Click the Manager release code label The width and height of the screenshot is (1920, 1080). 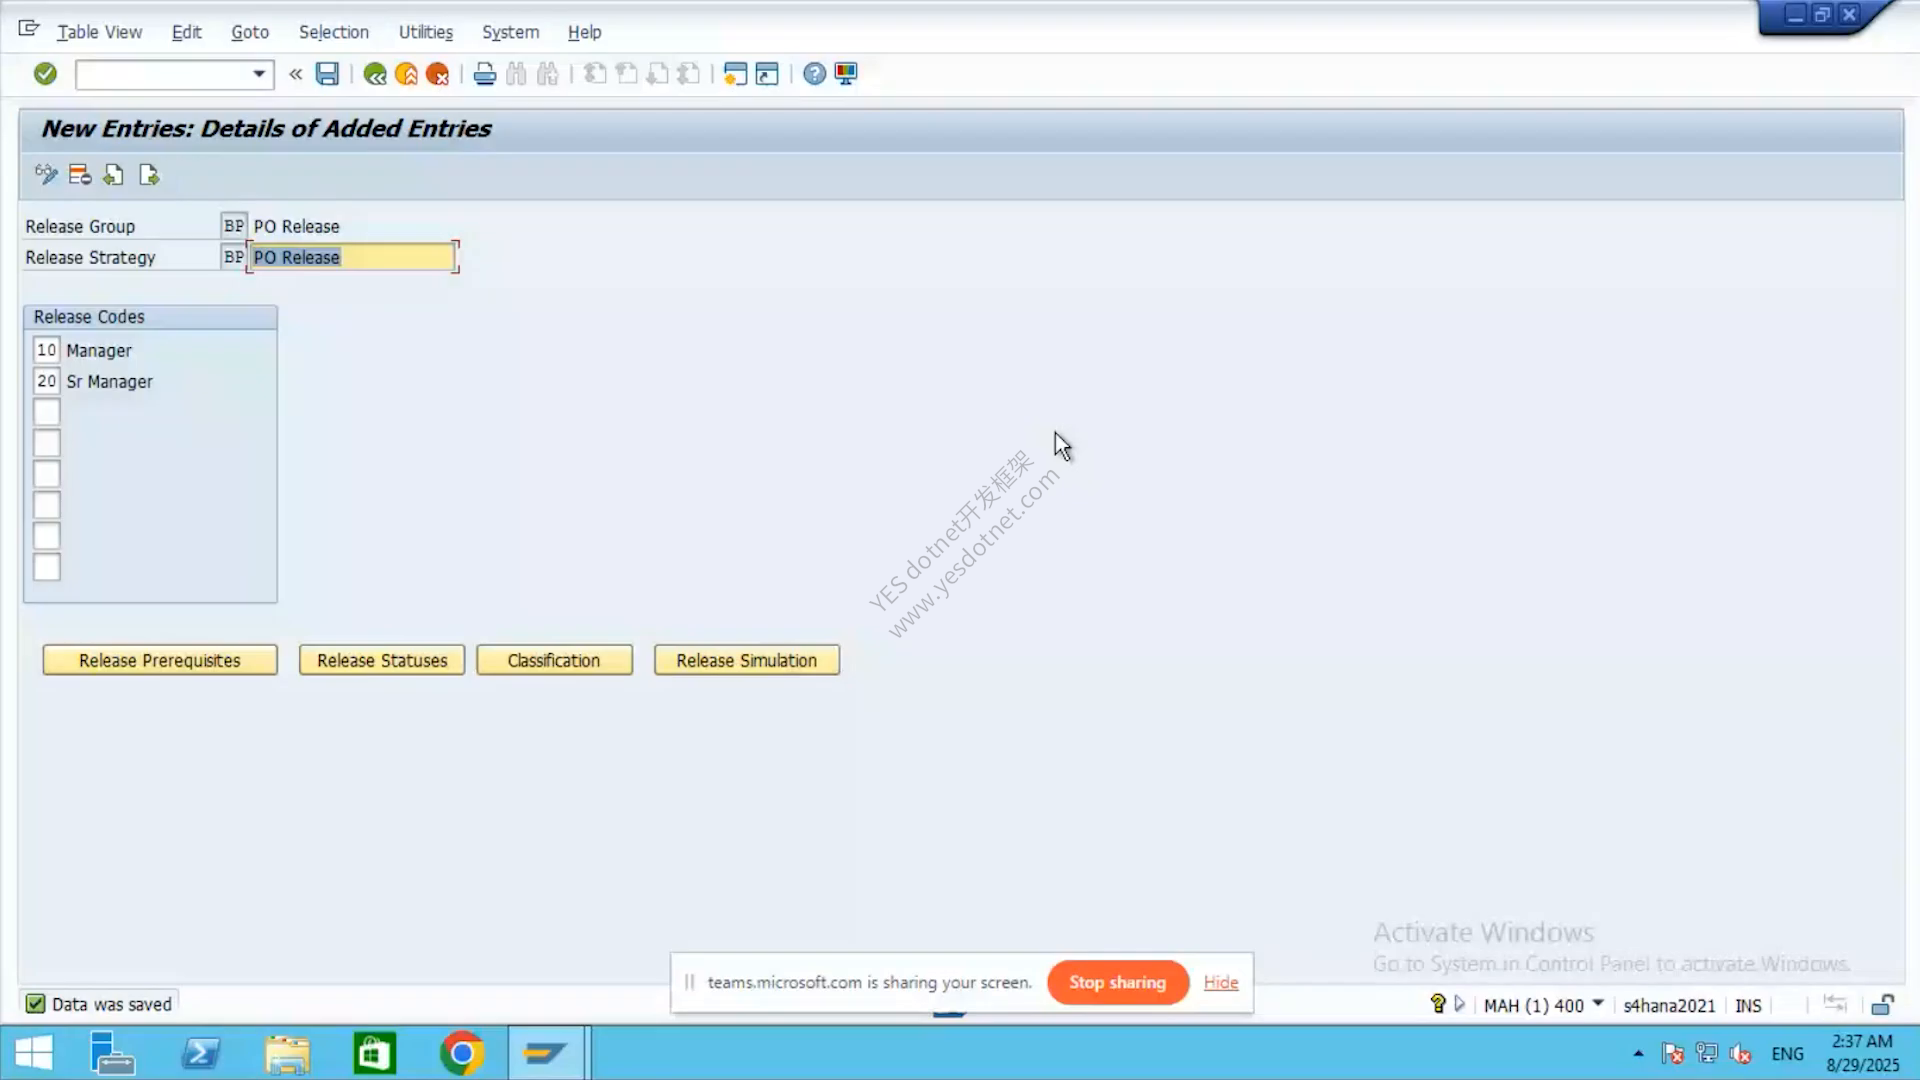pos(99,351)
